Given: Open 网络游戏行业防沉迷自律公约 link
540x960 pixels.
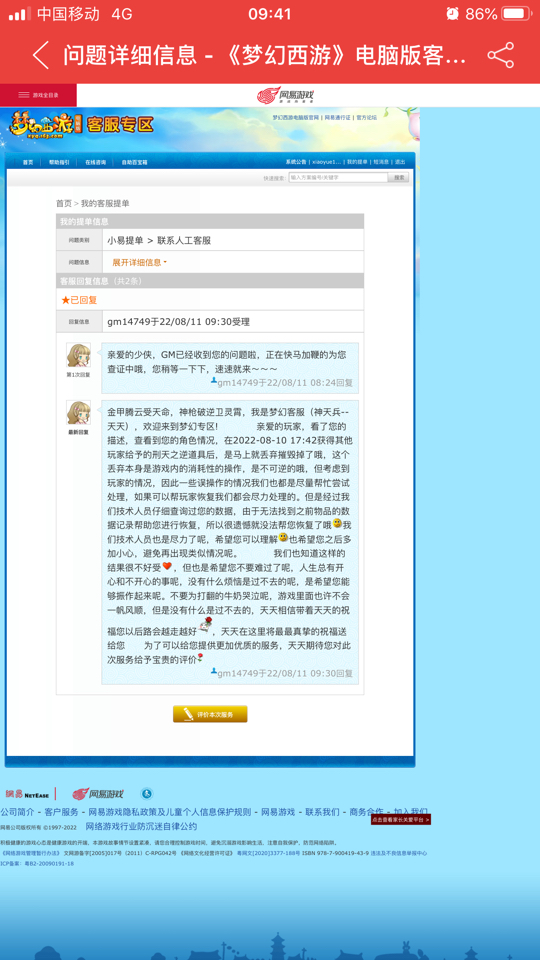Looking at the screenshot, I should tap(141, 827).
